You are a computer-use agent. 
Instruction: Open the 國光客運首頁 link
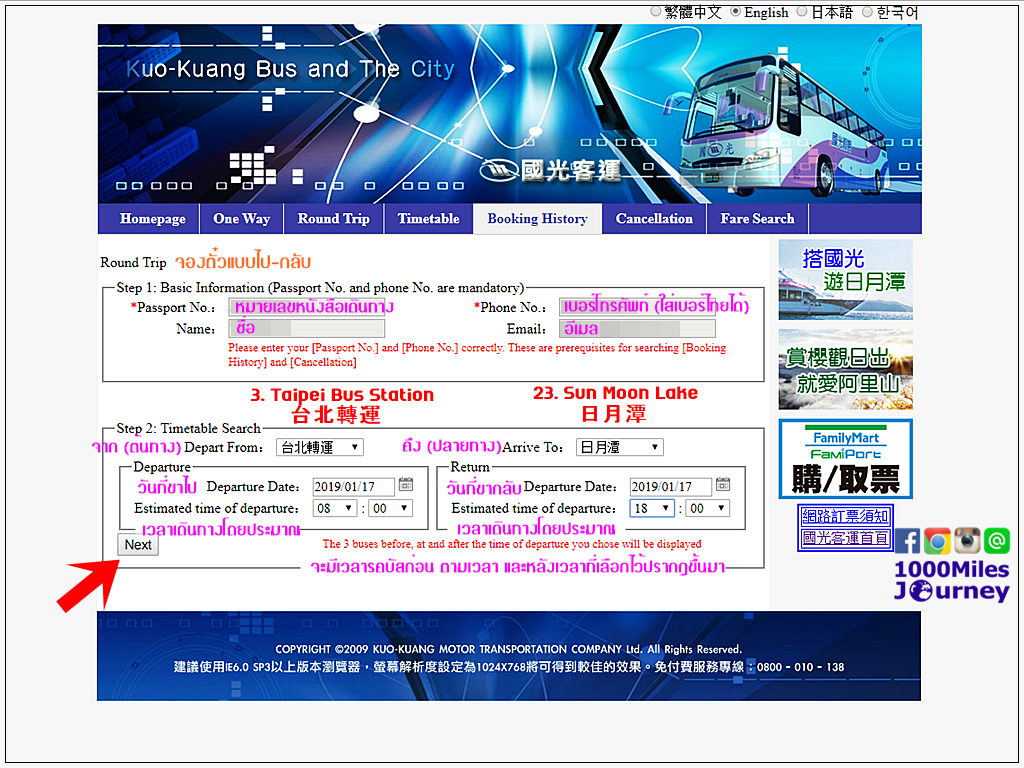coord(845,539)
